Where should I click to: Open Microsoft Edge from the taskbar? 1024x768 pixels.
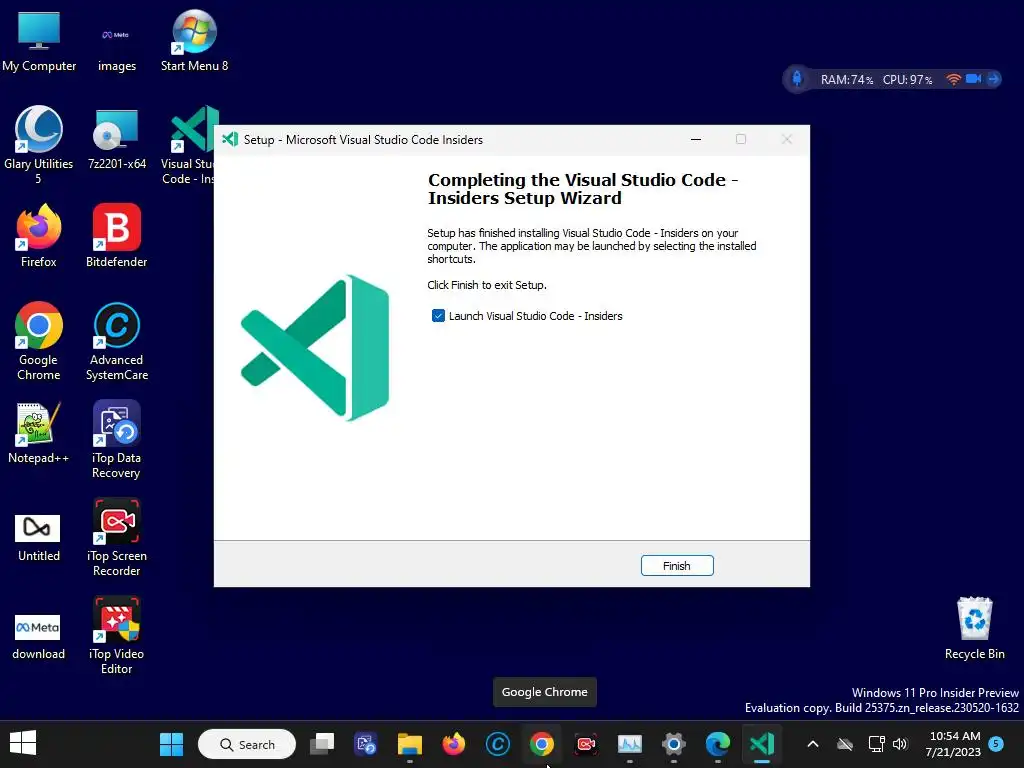pos(718,744)
